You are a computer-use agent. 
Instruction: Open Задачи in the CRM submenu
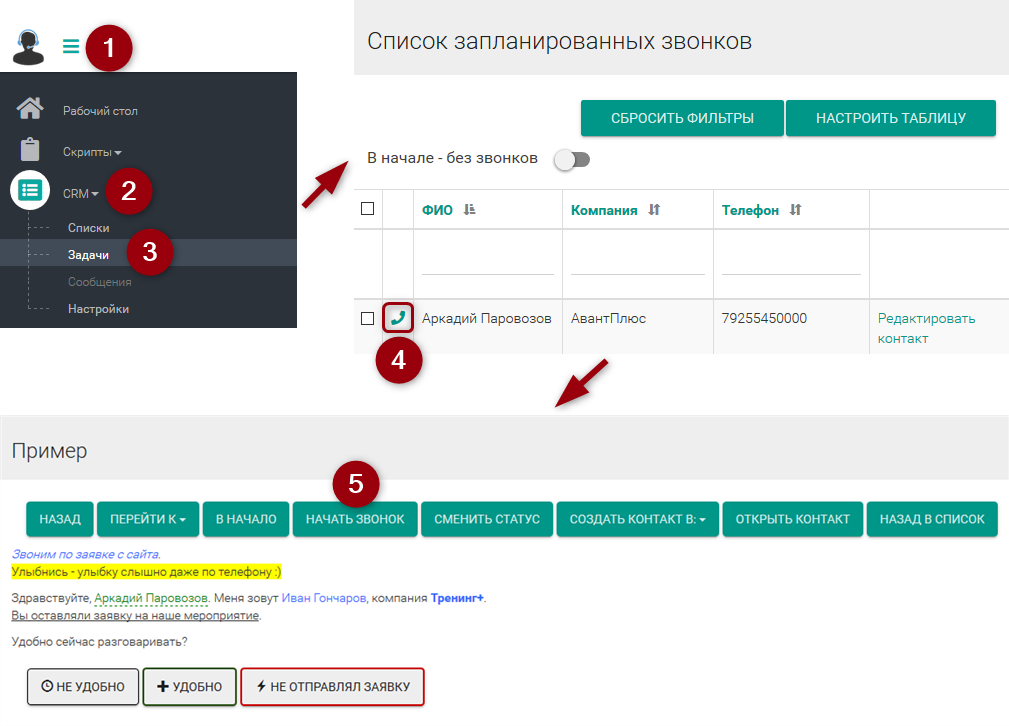tap(88, 255)
